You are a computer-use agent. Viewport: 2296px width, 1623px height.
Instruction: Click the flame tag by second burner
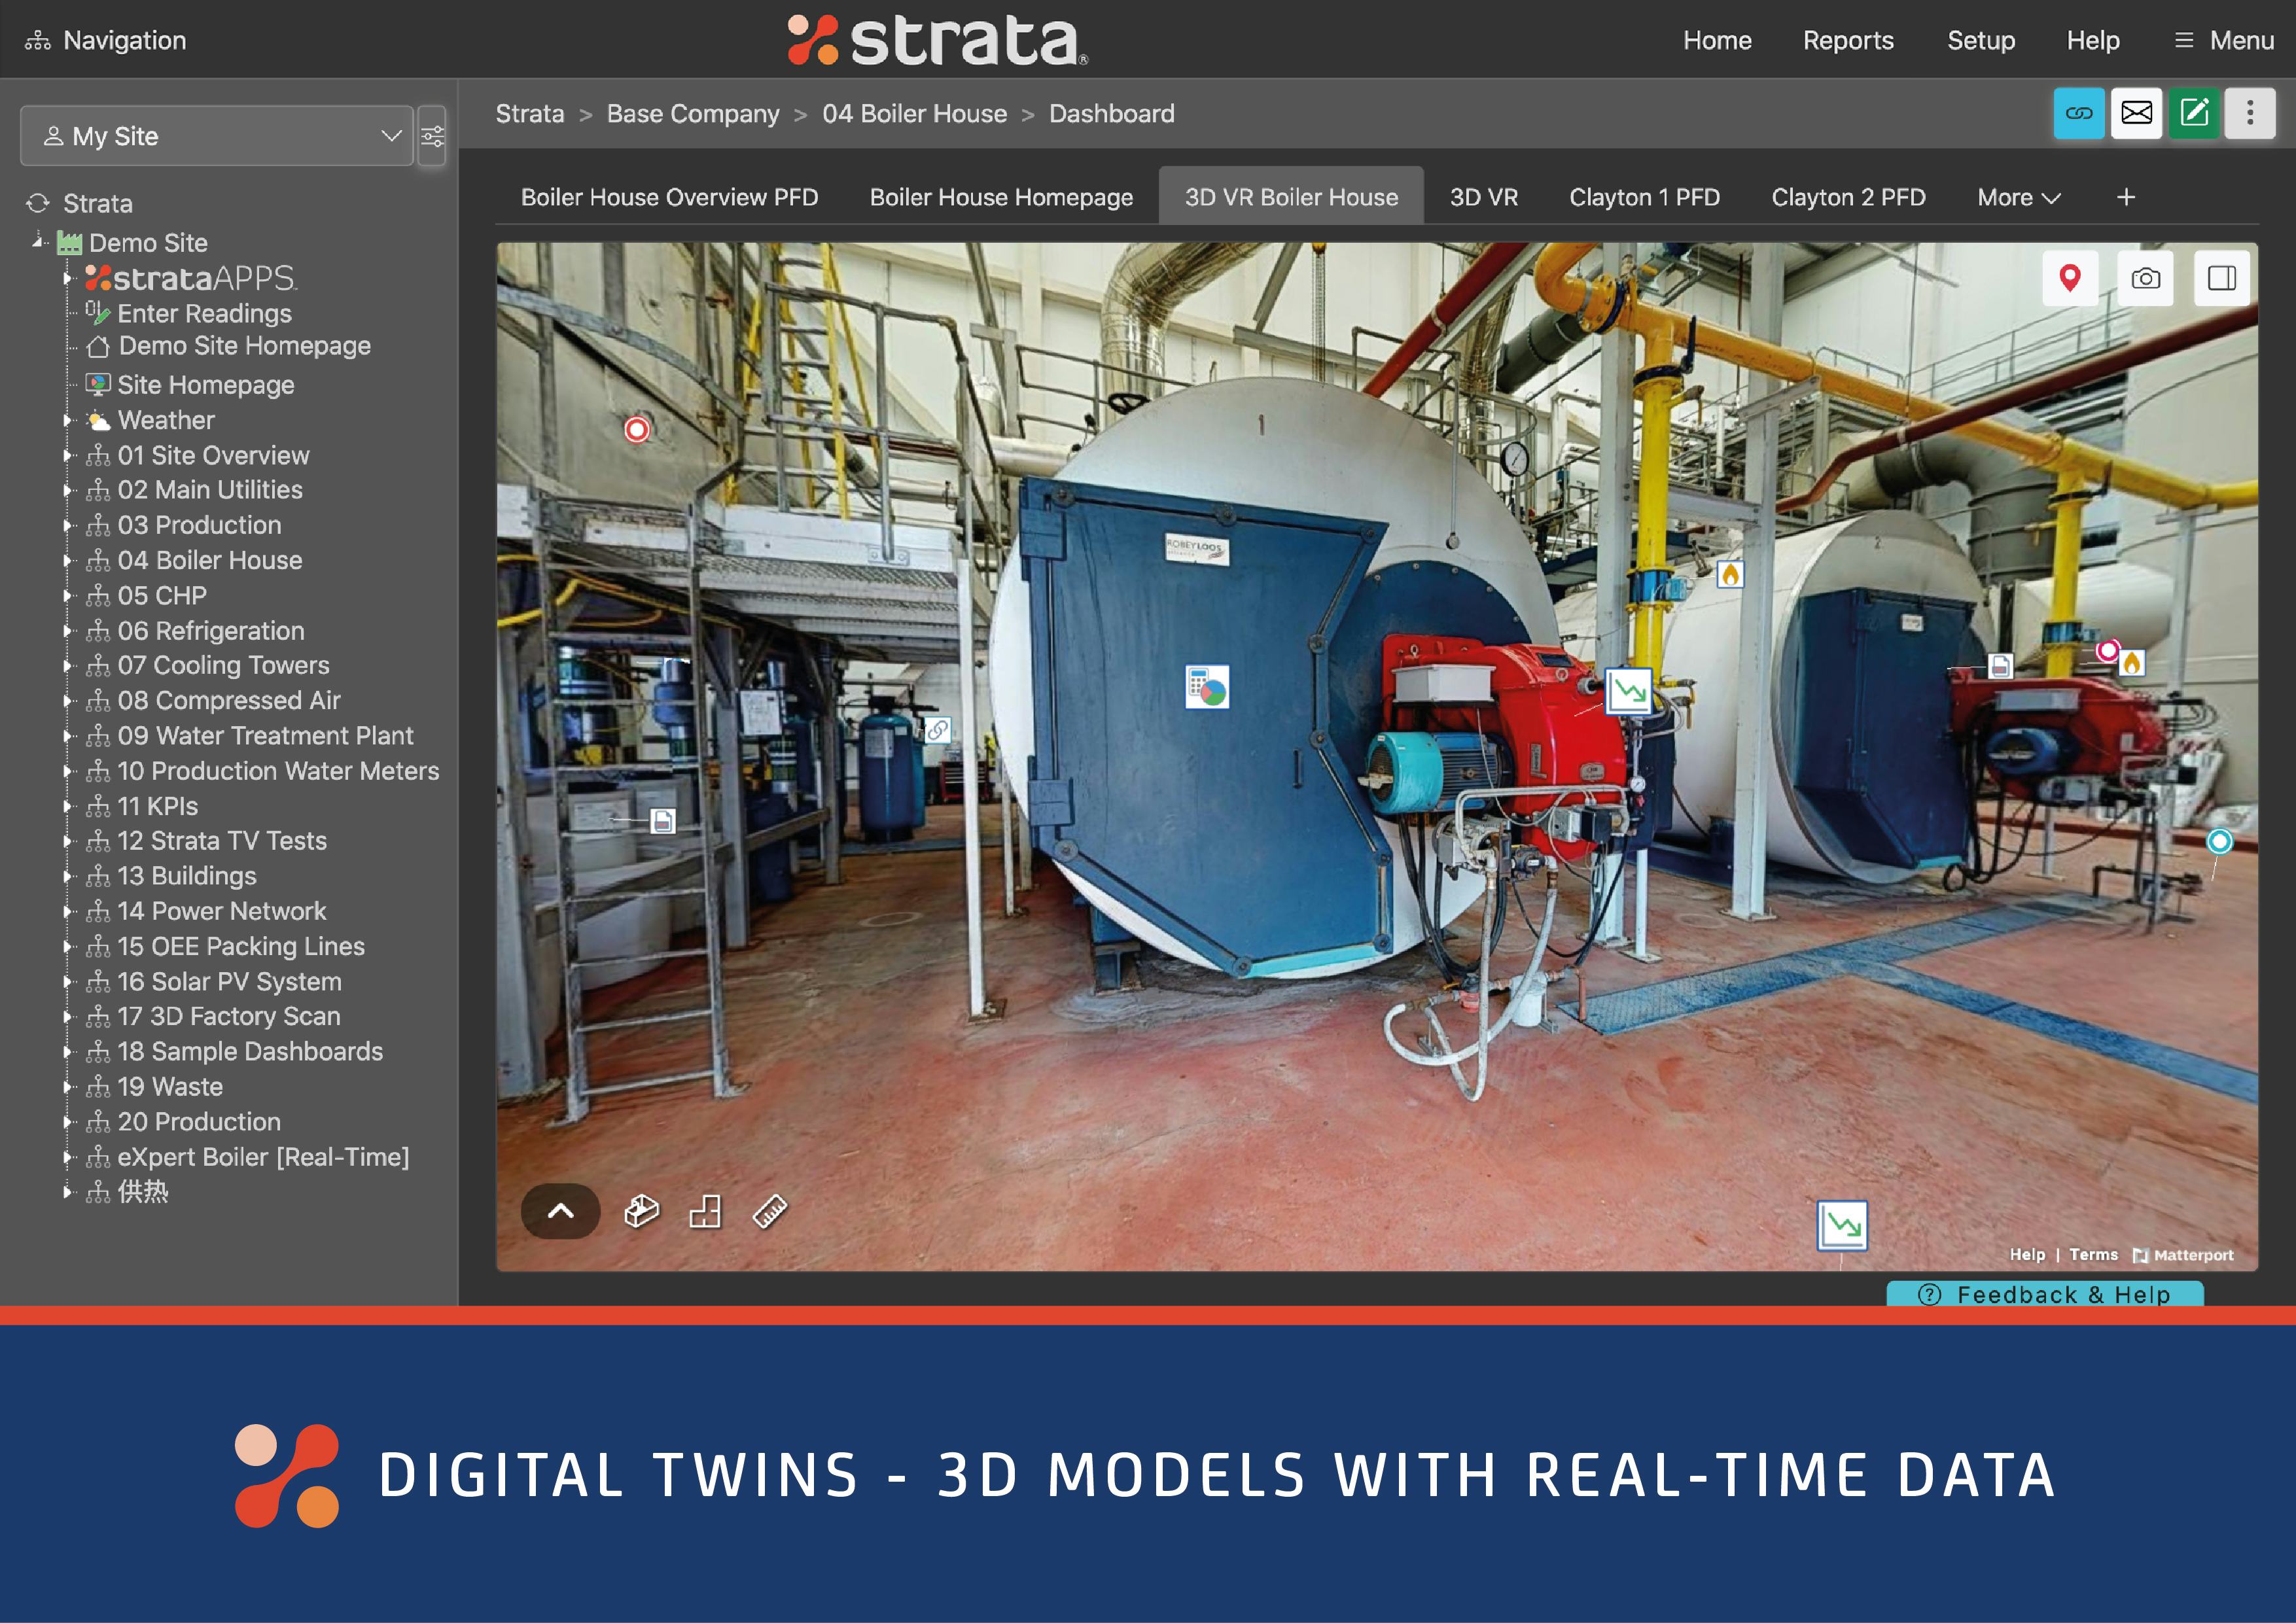[2132, 662]
